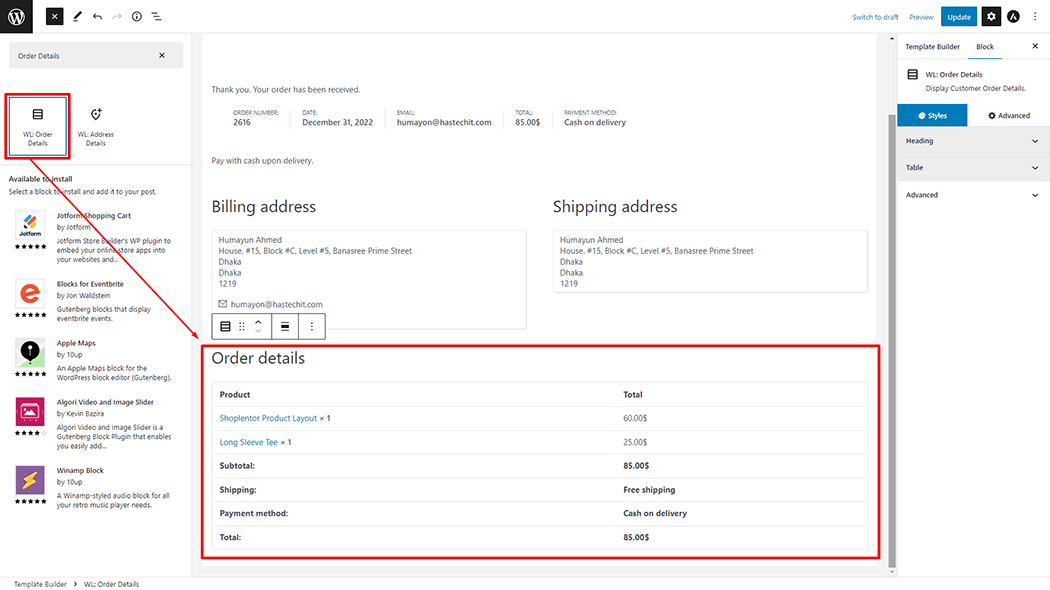The image size is (1050, 590).
Task: Switch to the Advanced block tab
Action: click(1008, 115)
